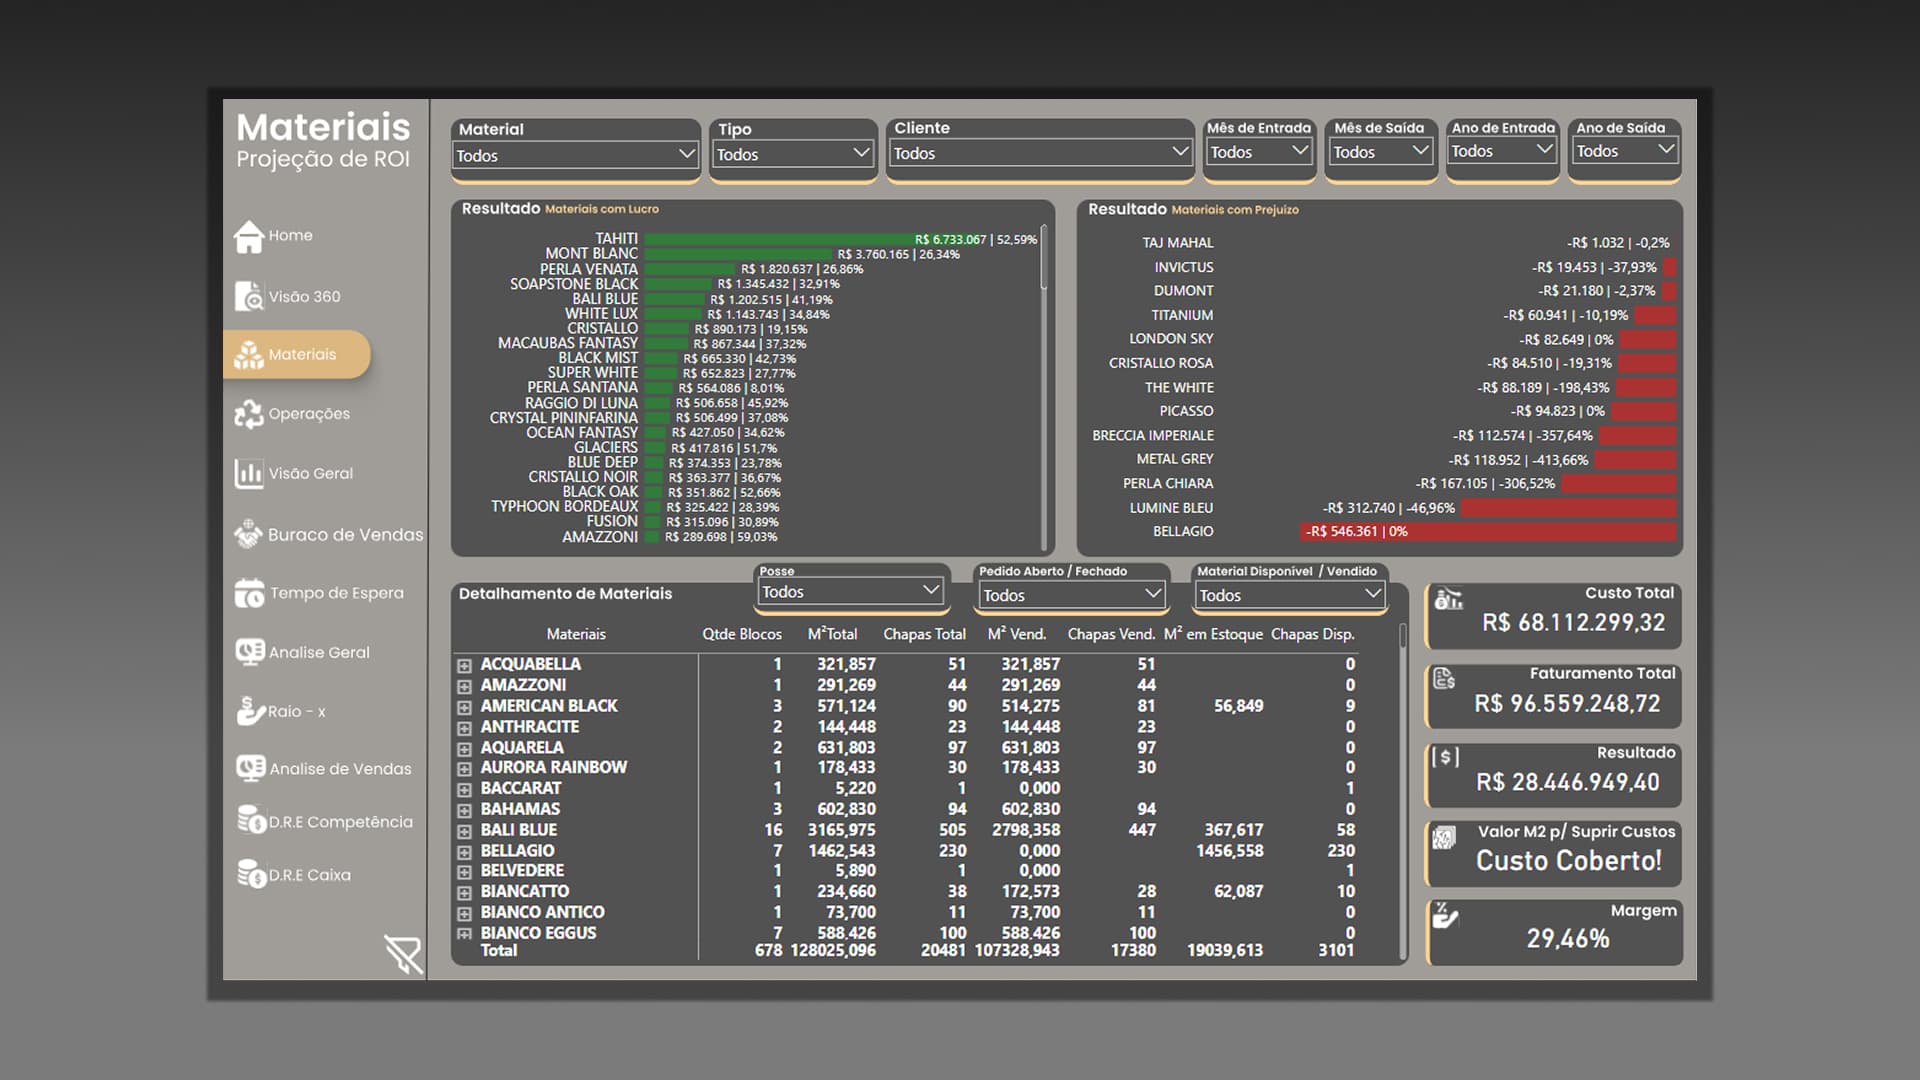Open the Cliente filter dropdown
Image resolution: width=1920 pixels, height=1080 pixels.
1040,153
